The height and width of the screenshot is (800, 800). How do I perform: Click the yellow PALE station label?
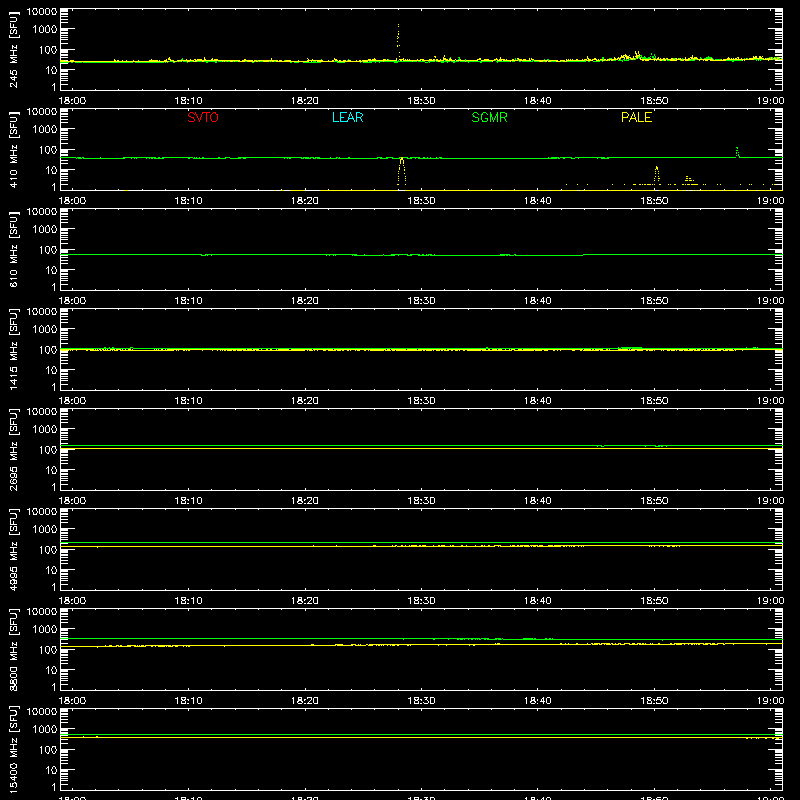coord(636,117)
